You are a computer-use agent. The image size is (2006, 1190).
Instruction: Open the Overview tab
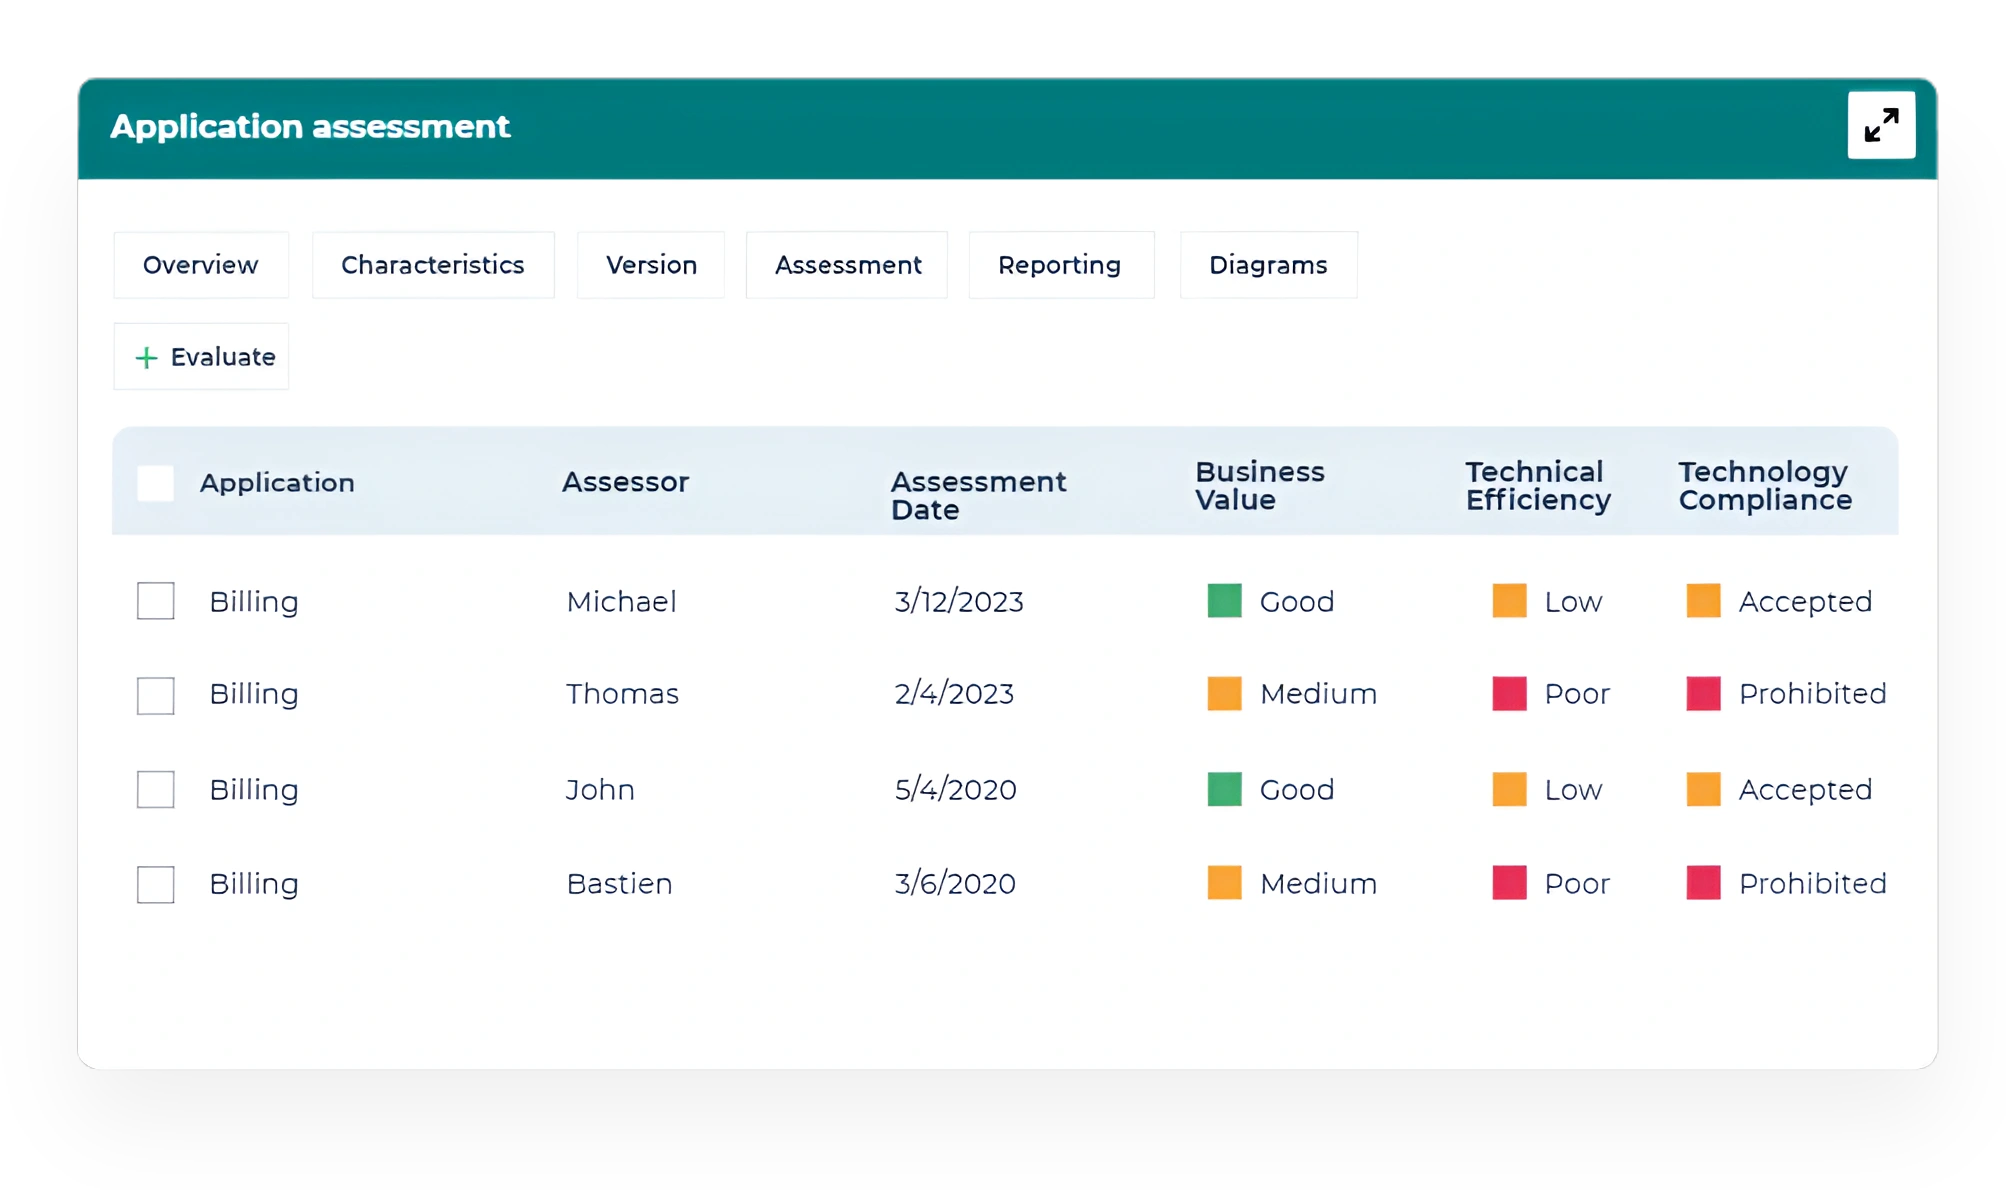point(201,265)
